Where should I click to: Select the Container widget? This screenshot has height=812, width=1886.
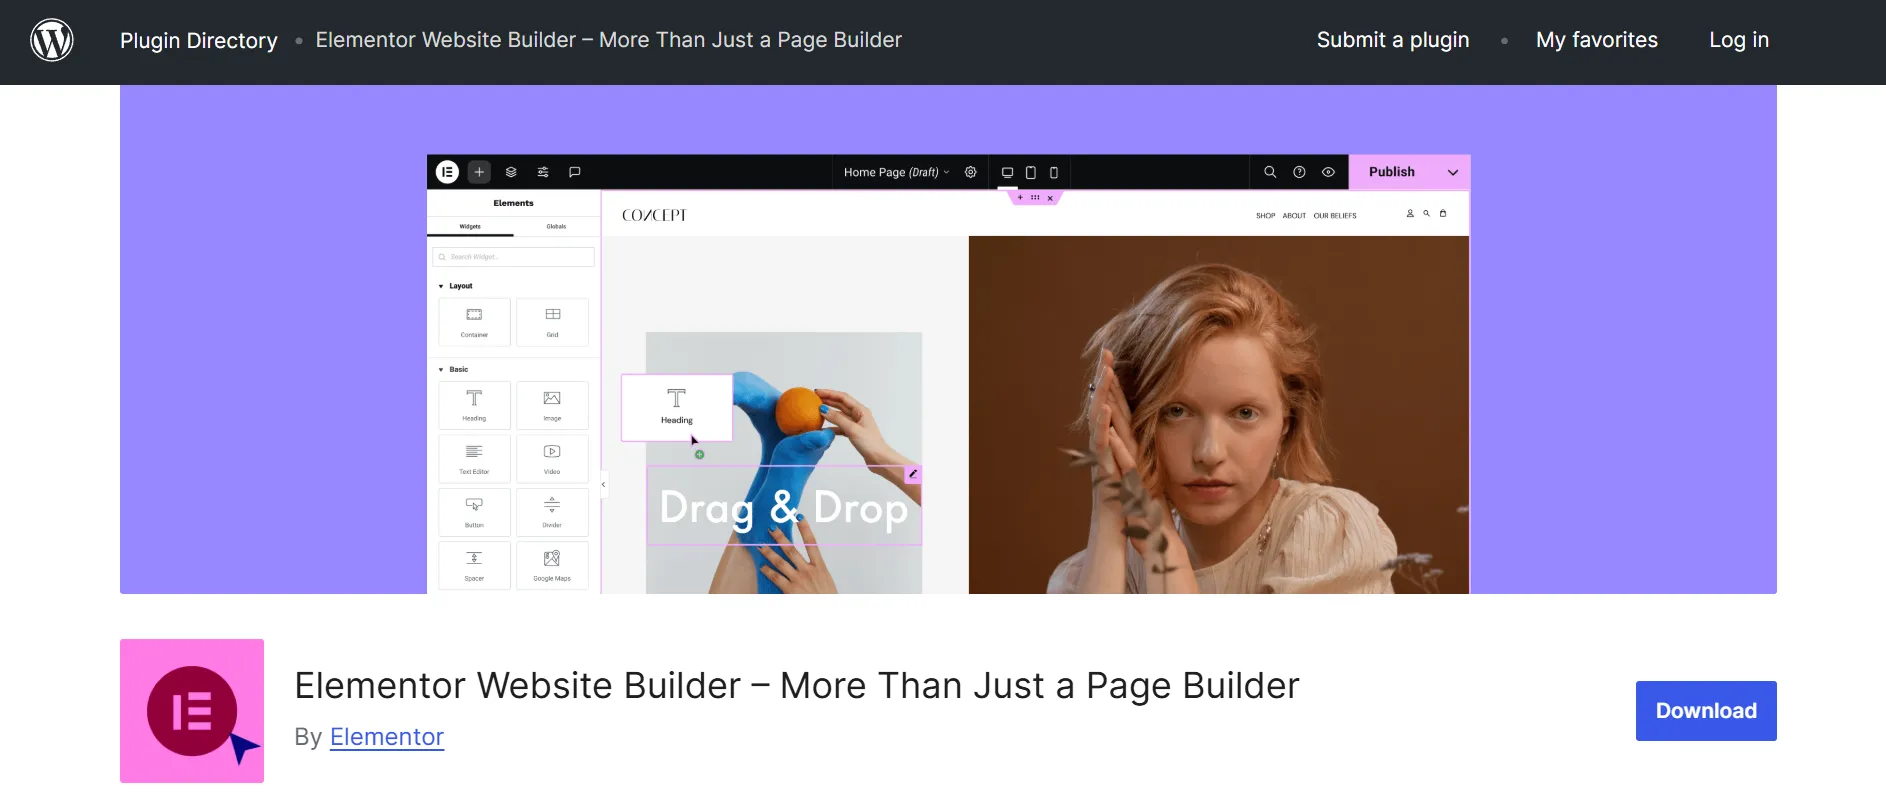pos(474,322)
